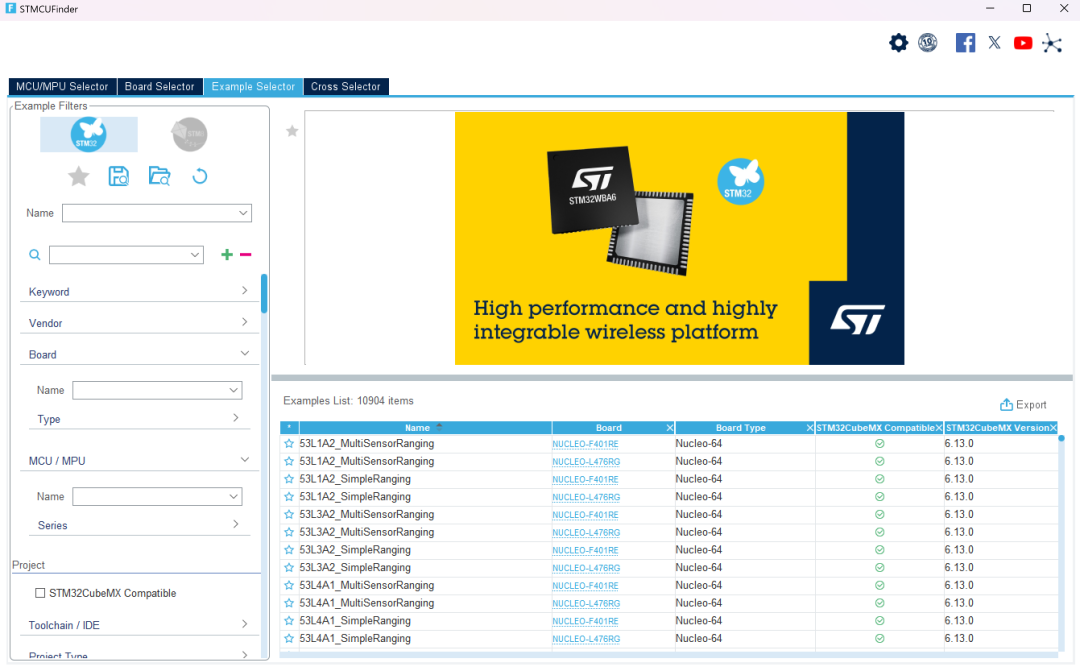Open the settings gear icon

tap(898, 43)
